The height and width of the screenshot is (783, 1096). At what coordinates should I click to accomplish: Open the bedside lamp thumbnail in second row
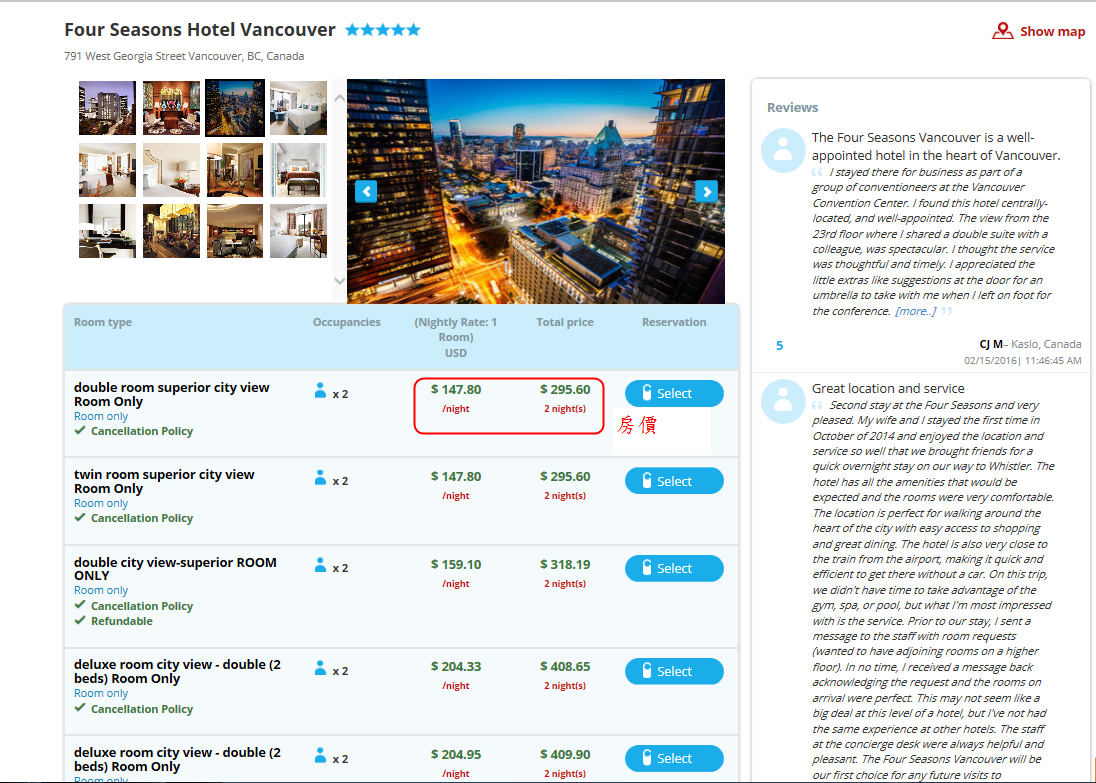(171, 170)
